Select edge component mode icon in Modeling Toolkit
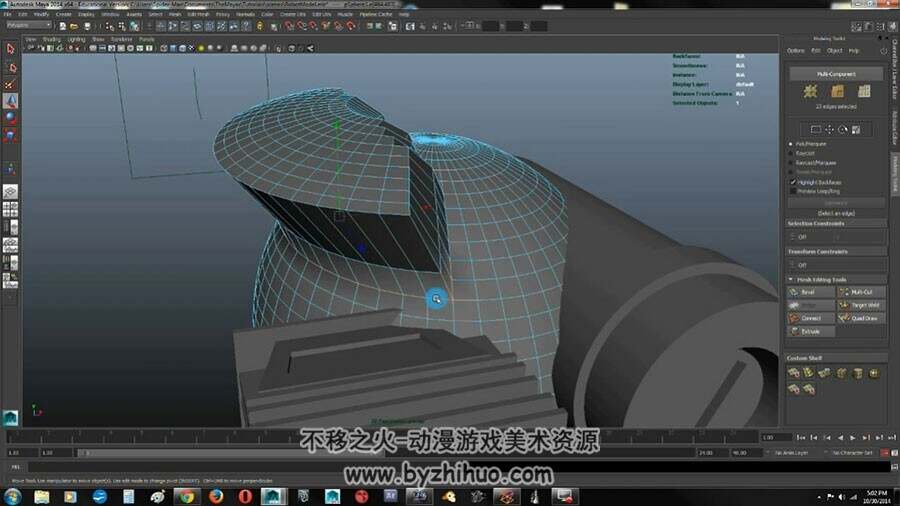This screenshot has width=900, height=506. [x=837, y=91]
